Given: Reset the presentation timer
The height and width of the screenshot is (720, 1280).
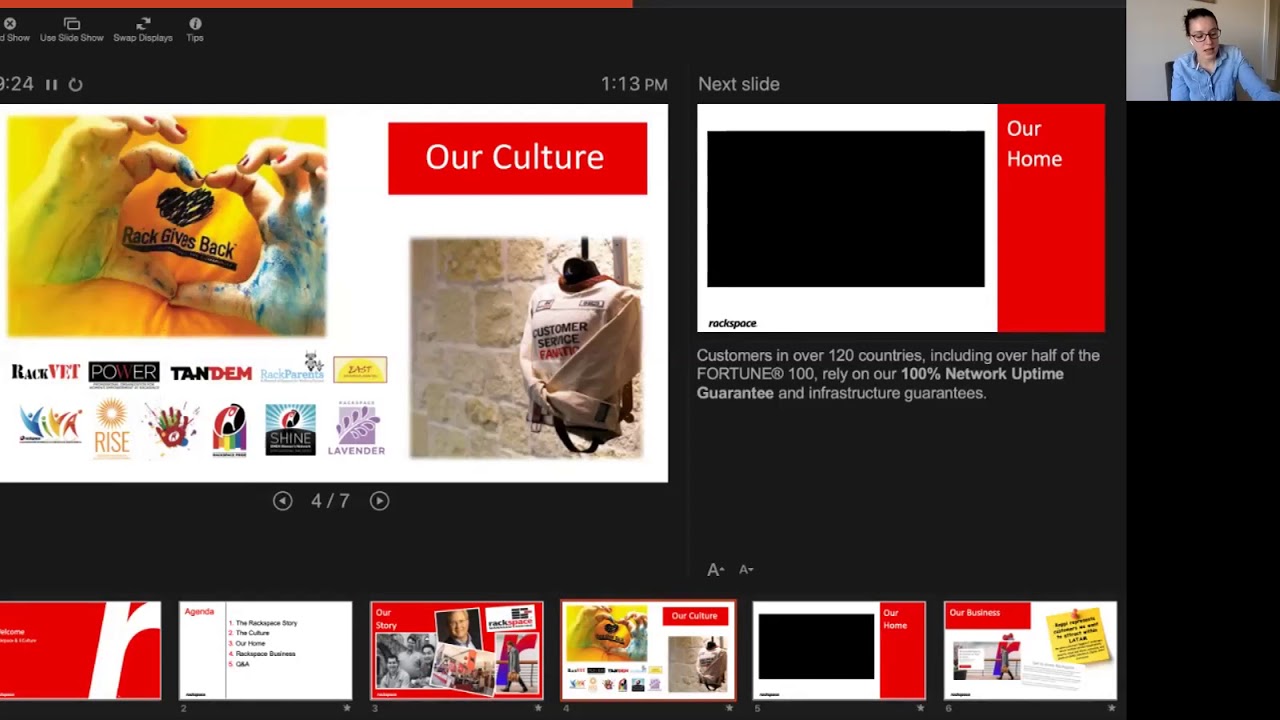Looking at the screenshot, I should tap(75, 85).
